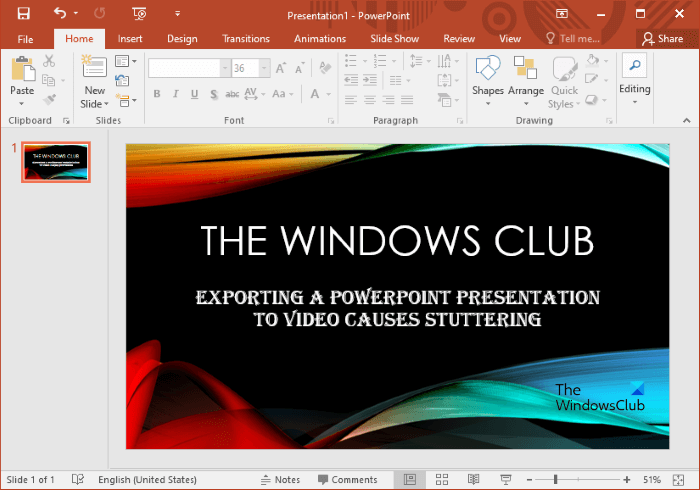Open the font size dropdown

[264, 68]
